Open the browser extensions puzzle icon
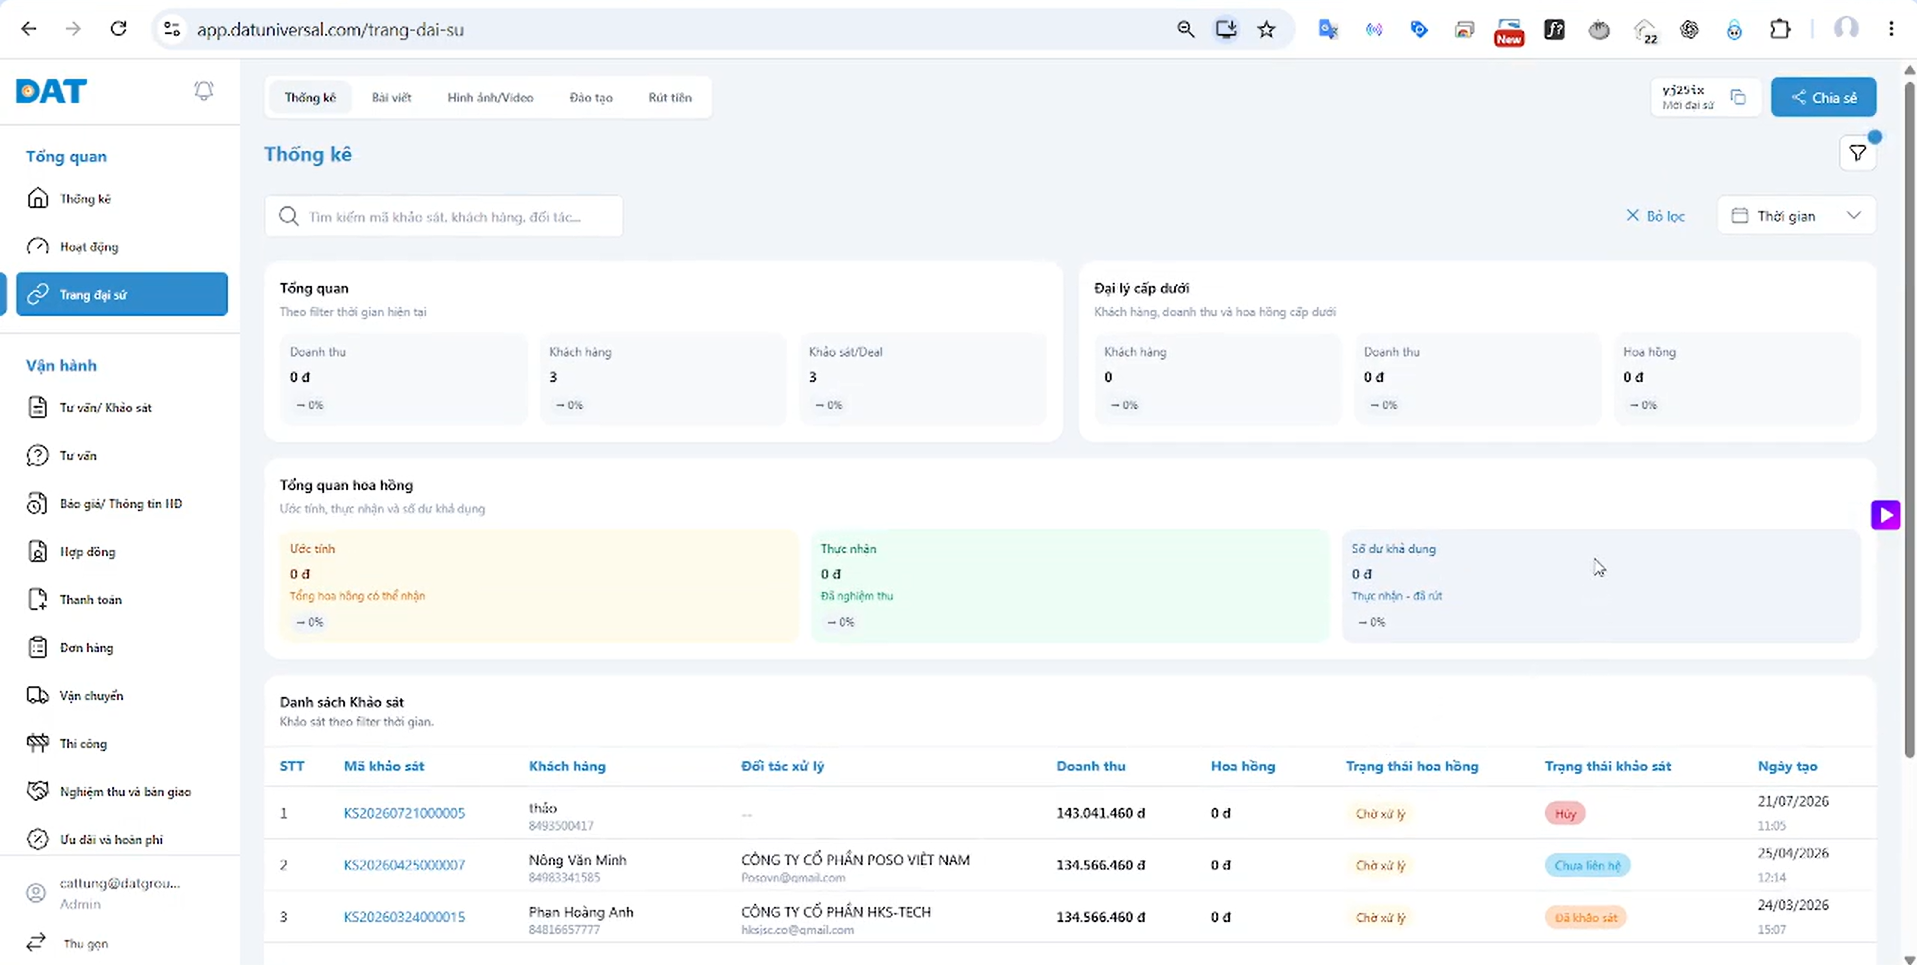Image resolution: width=1917 pixels, height=965 pixels. (x=1779, y=29)
